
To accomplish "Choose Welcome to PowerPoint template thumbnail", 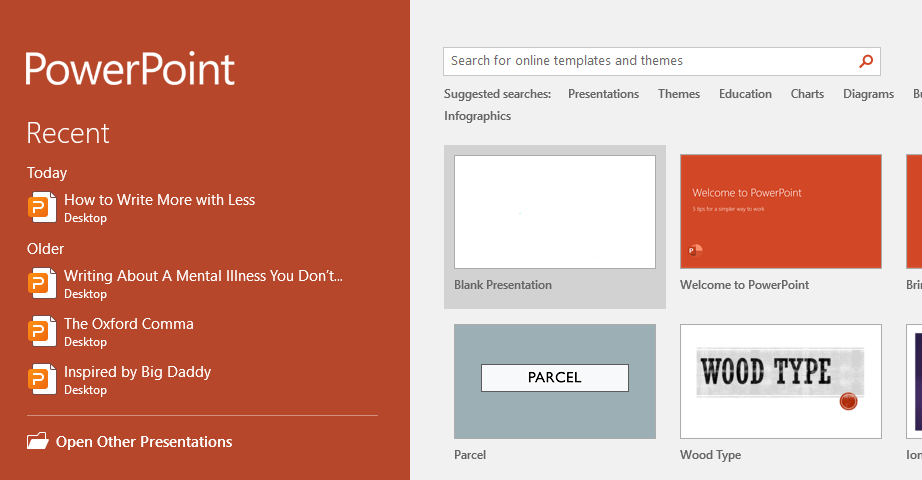I will coord(781,212).
